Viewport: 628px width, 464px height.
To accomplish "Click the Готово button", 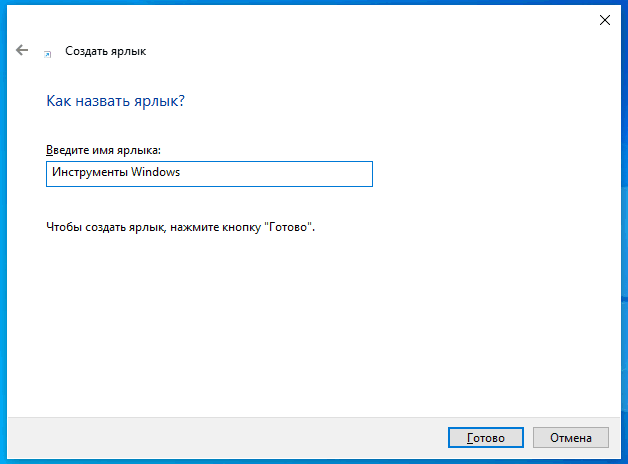I will 485,438.
